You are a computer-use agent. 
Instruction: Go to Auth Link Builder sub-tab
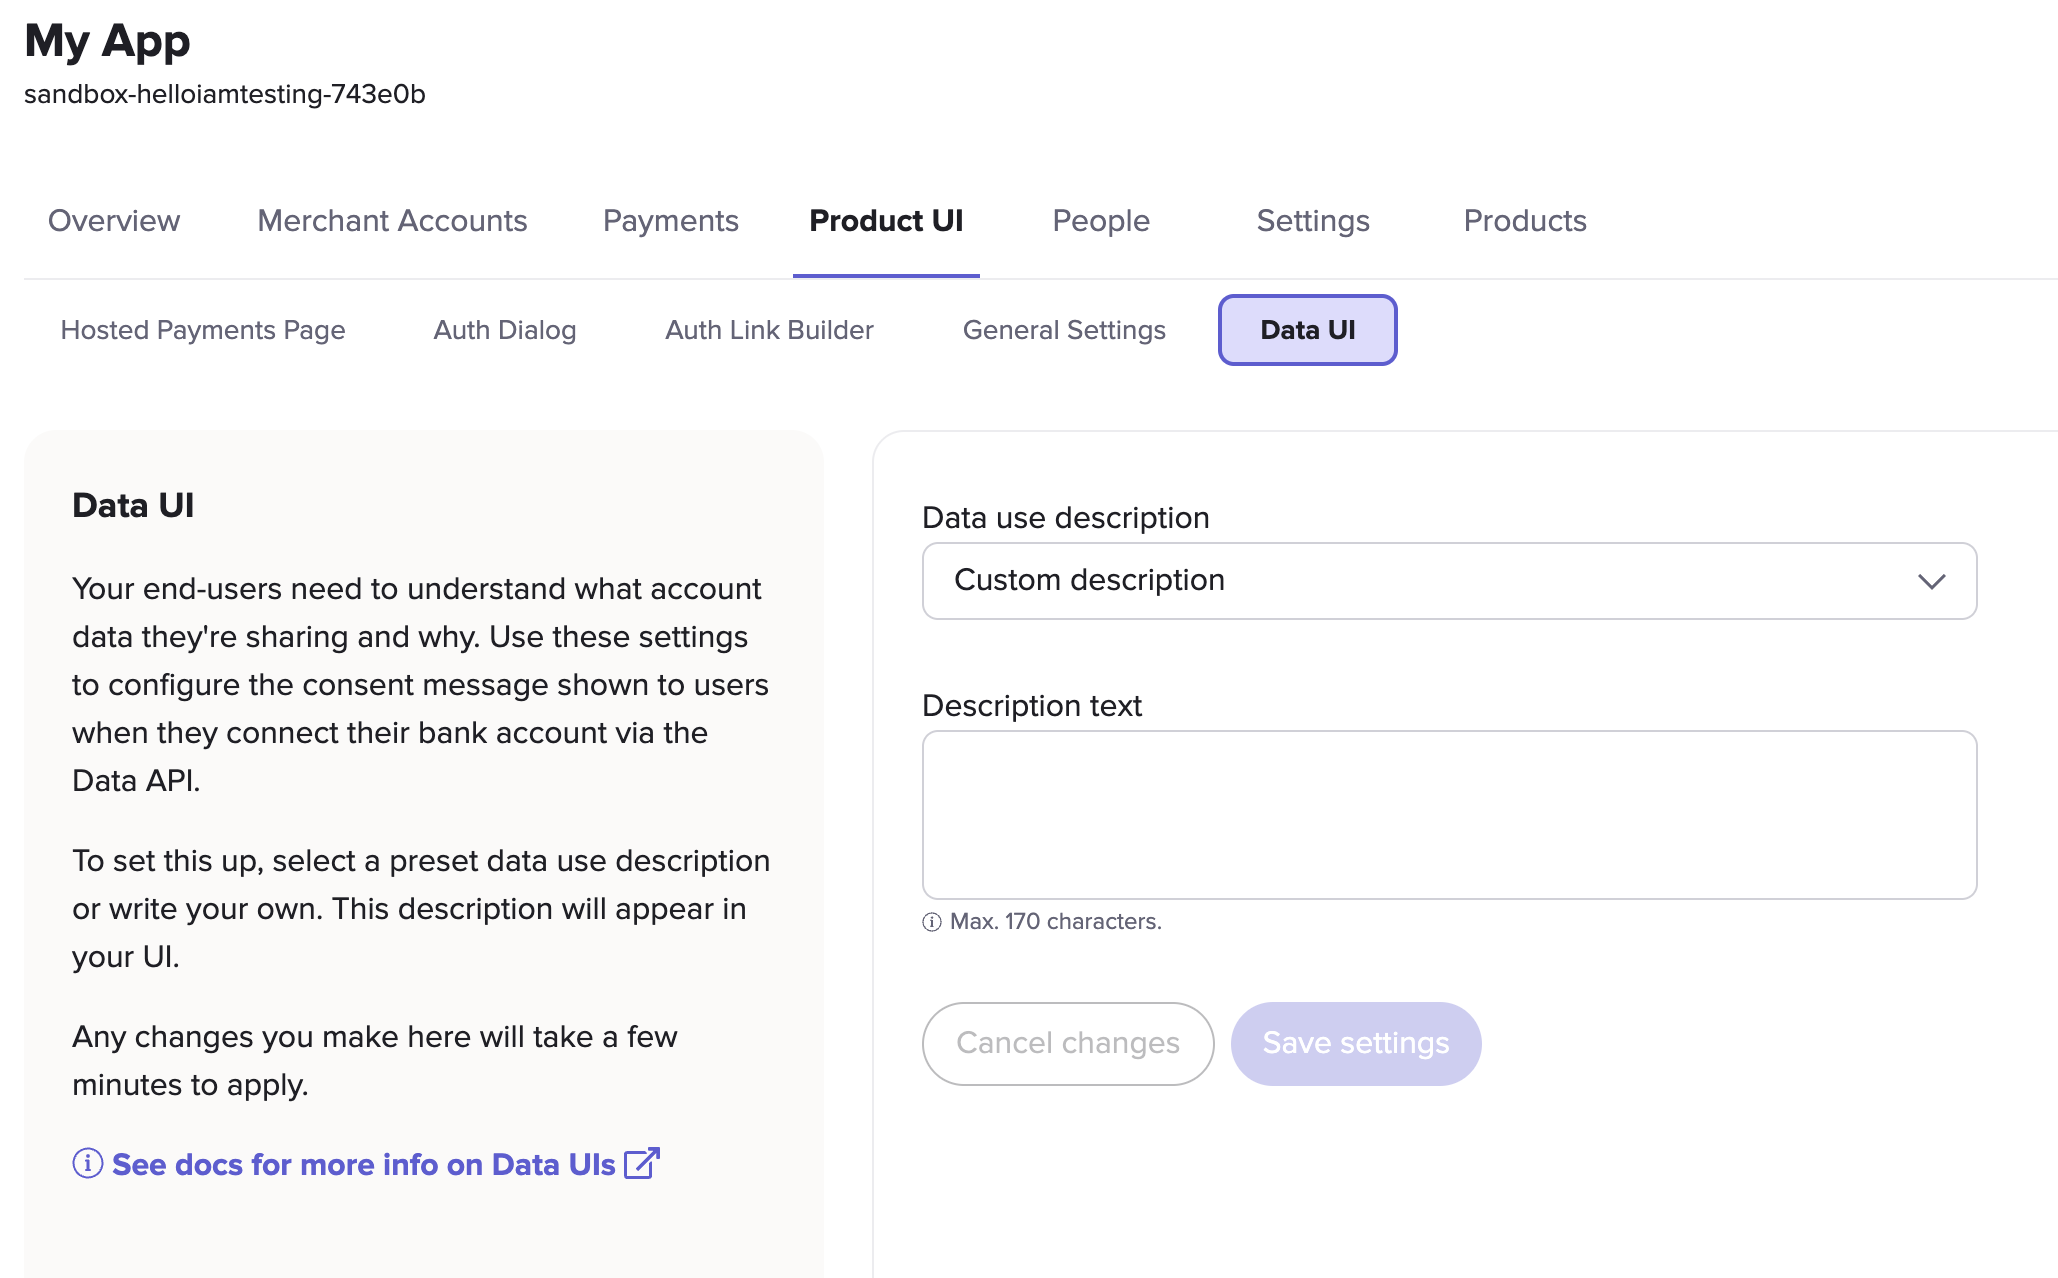[769, 330]
